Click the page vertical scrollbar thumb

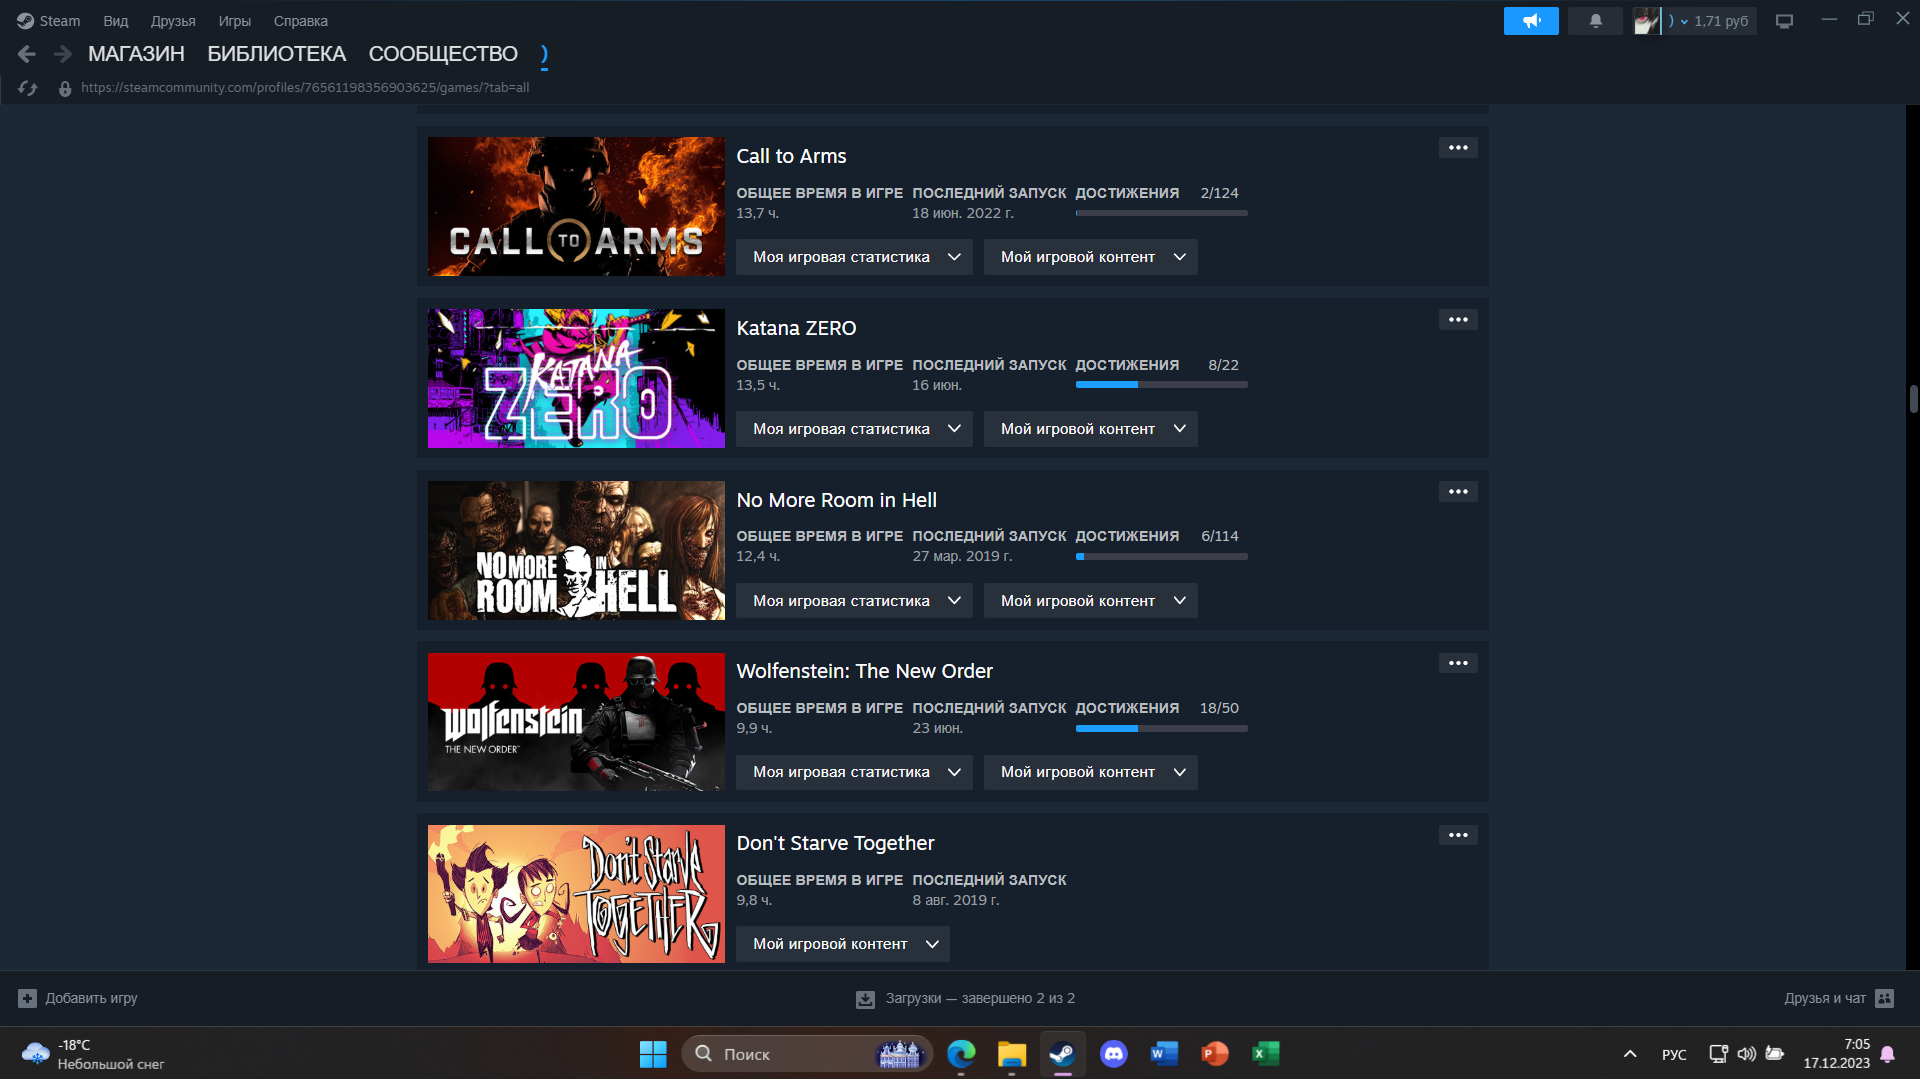[1913, 399]
